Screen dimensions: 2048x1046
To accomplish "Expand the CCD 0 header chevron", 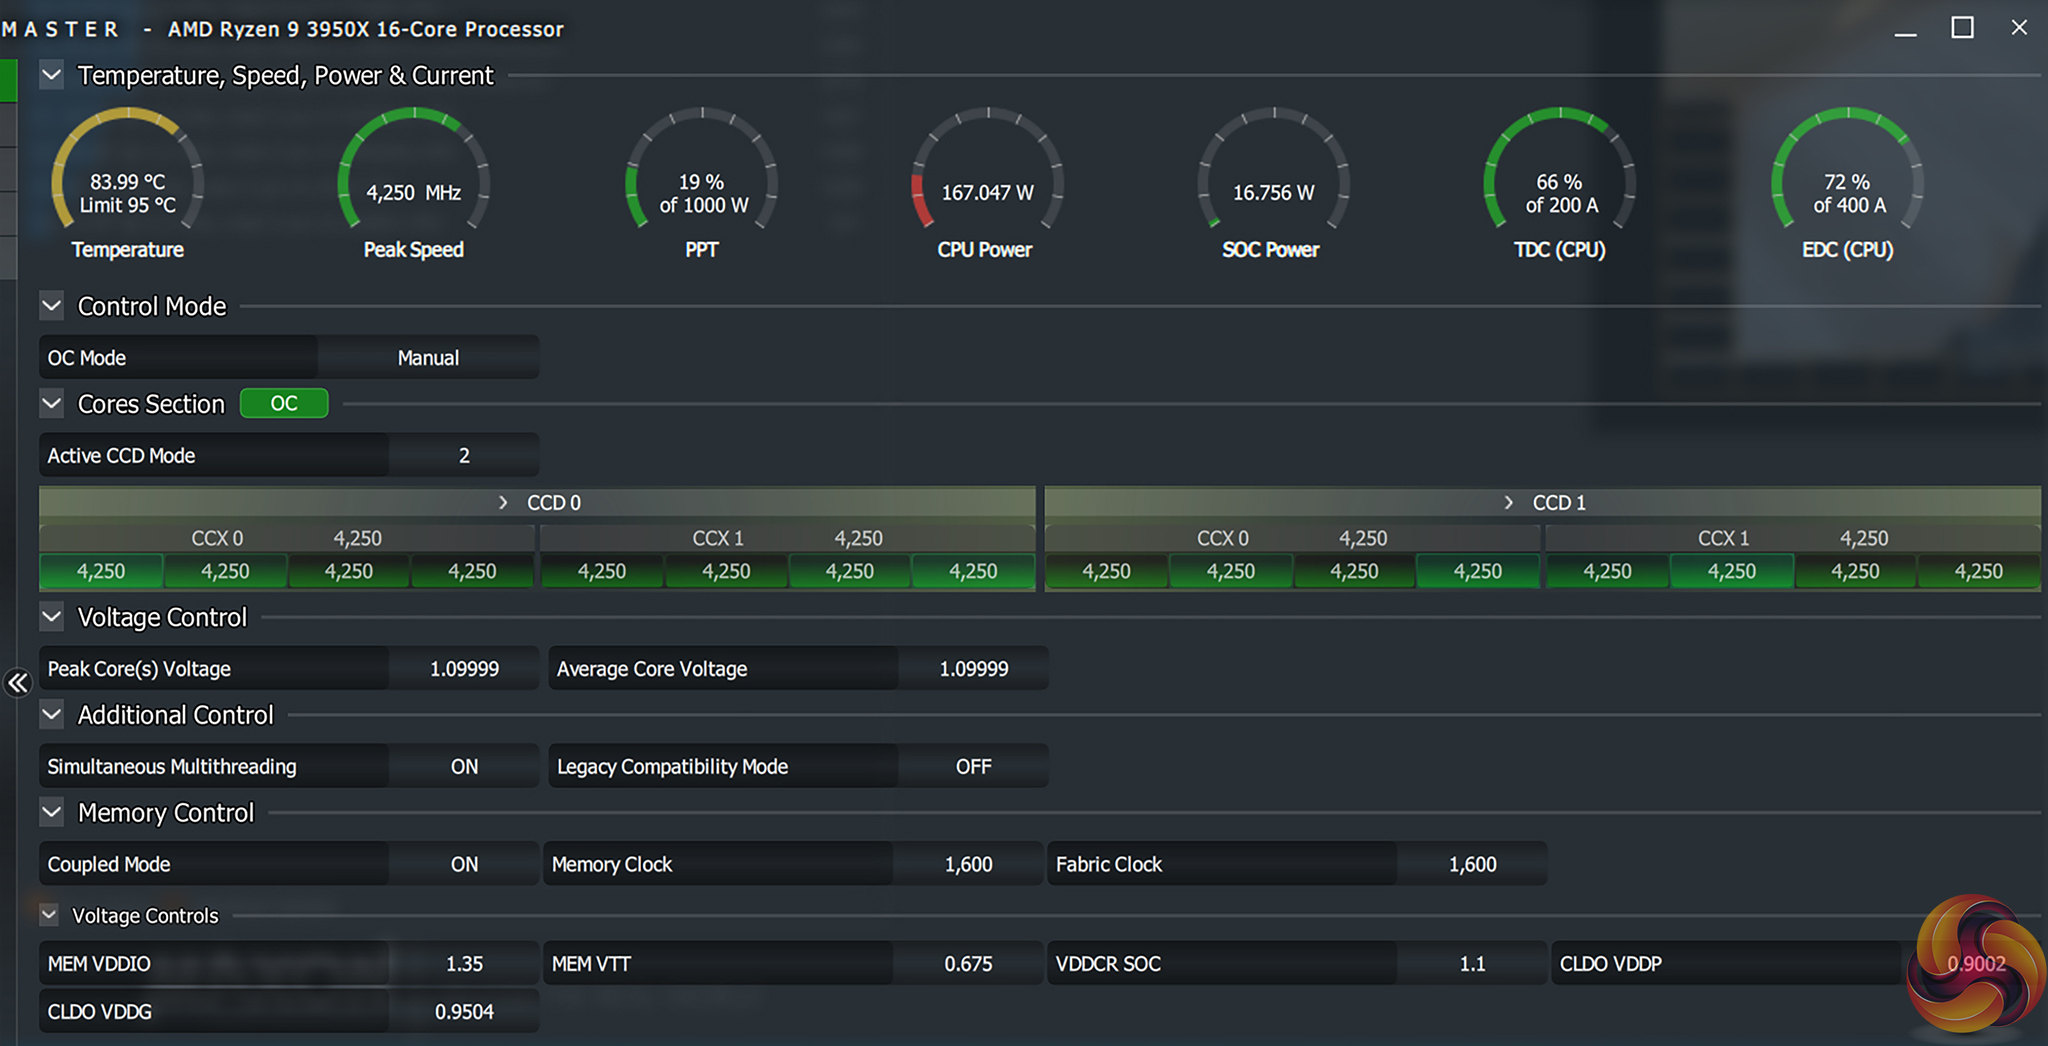I will point(503,503).
